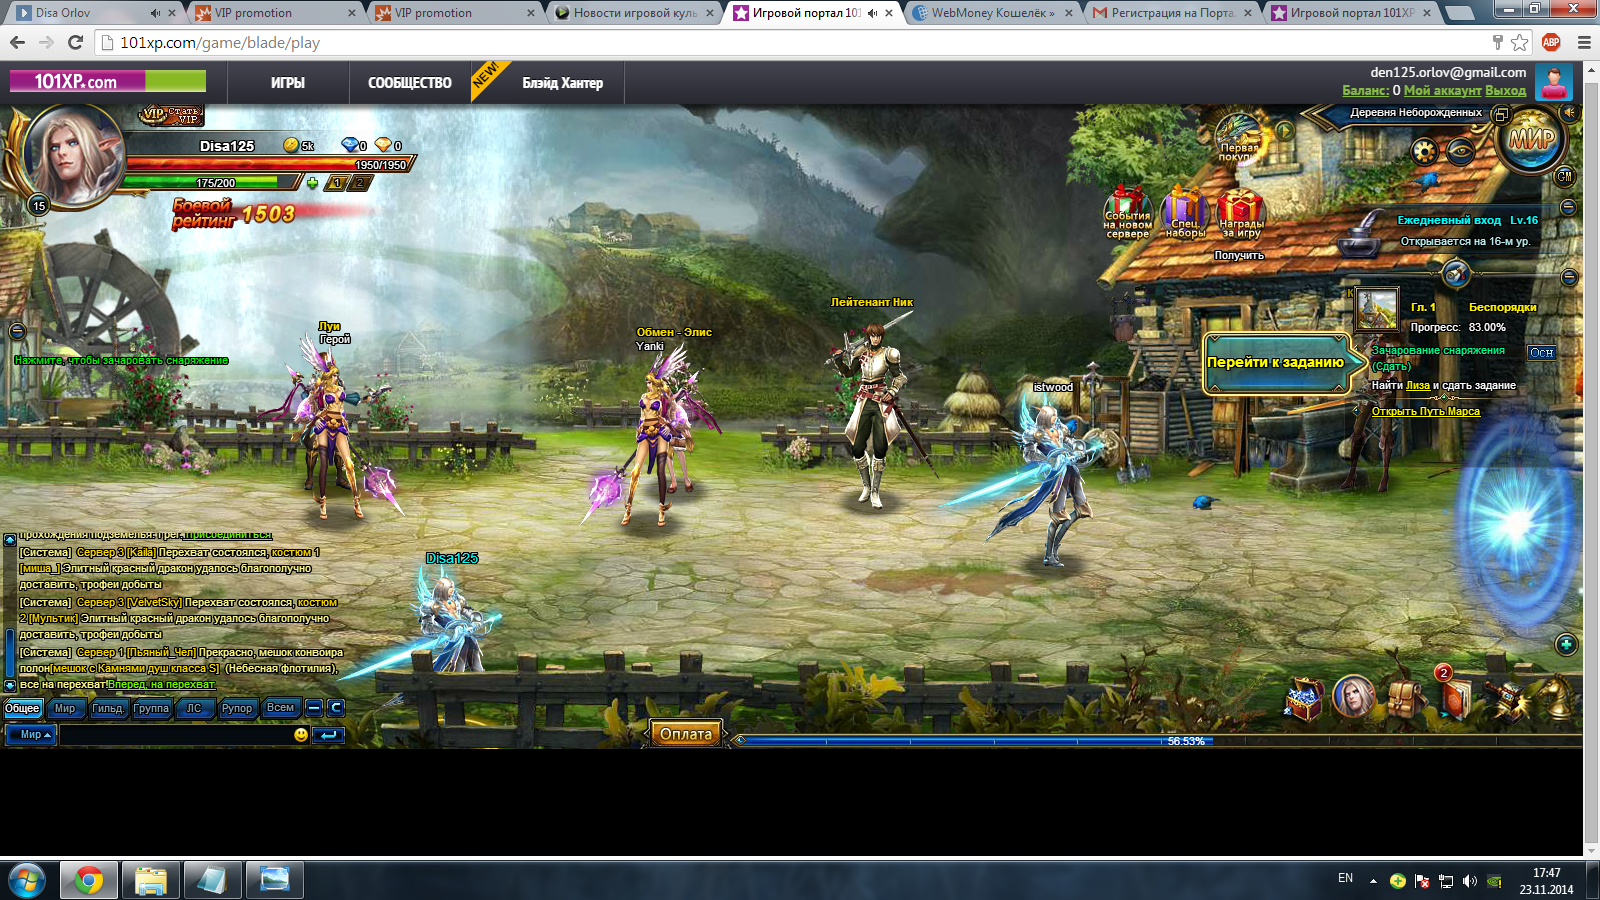Switch to Общее chat tab
The height and width of the screenshot is (900, 1600).
coord(22,708)
